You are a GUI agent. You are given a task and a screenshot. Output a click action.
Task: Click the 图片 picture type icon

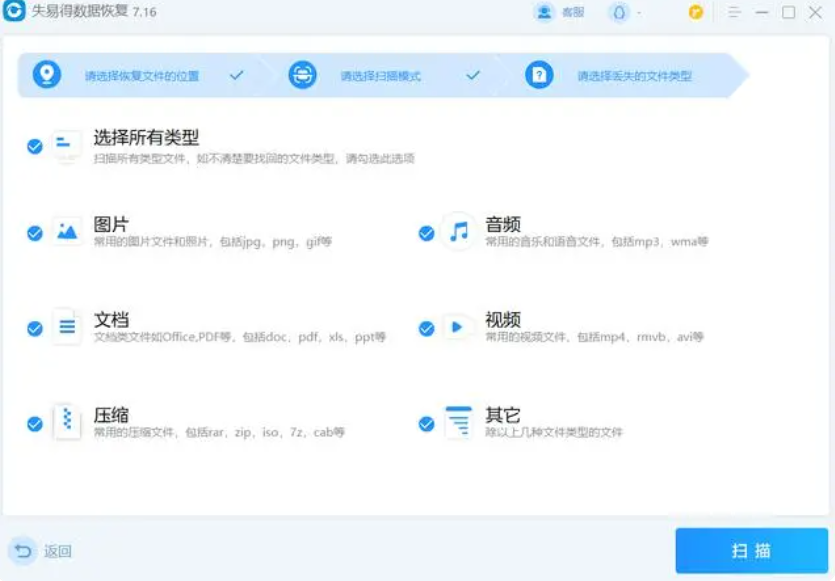pos(67,232)
